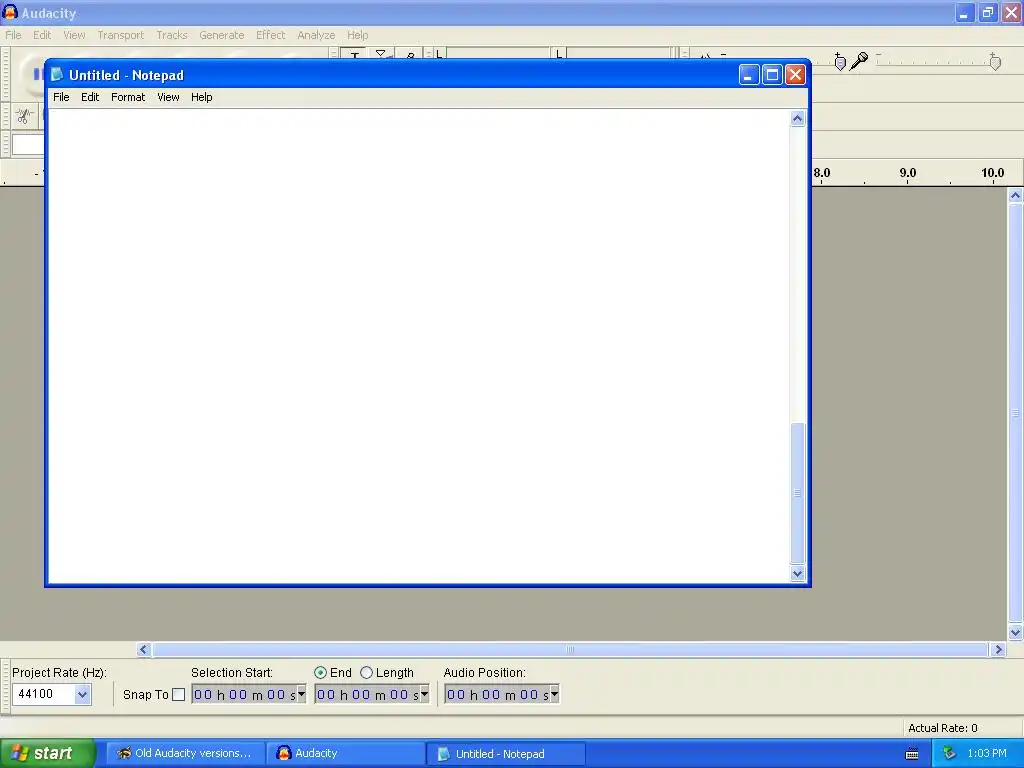Open End time format dropdown arrow
This screenshot has width=1024, height=768.
[x=424, y=694]
